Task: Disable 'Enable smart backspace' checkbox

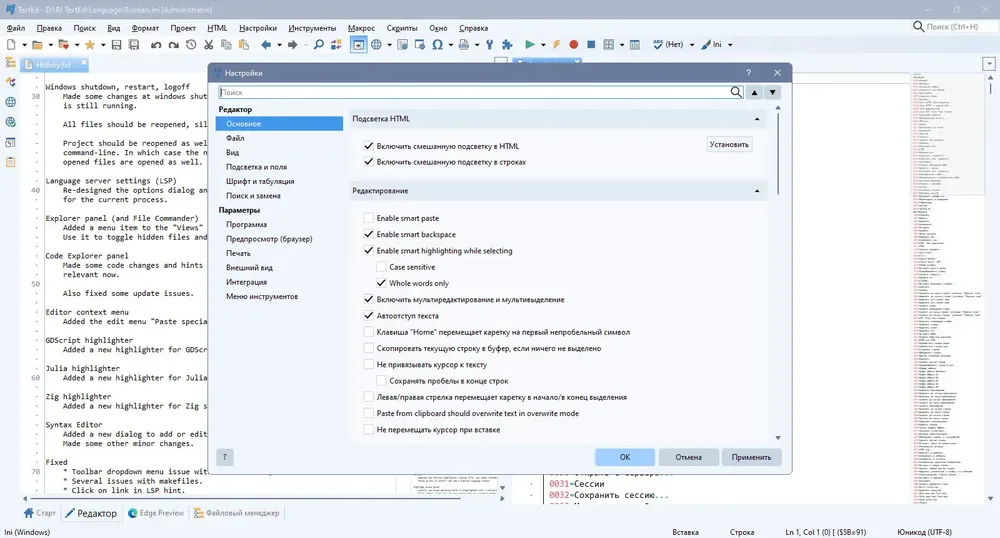Action: (369, 234)
